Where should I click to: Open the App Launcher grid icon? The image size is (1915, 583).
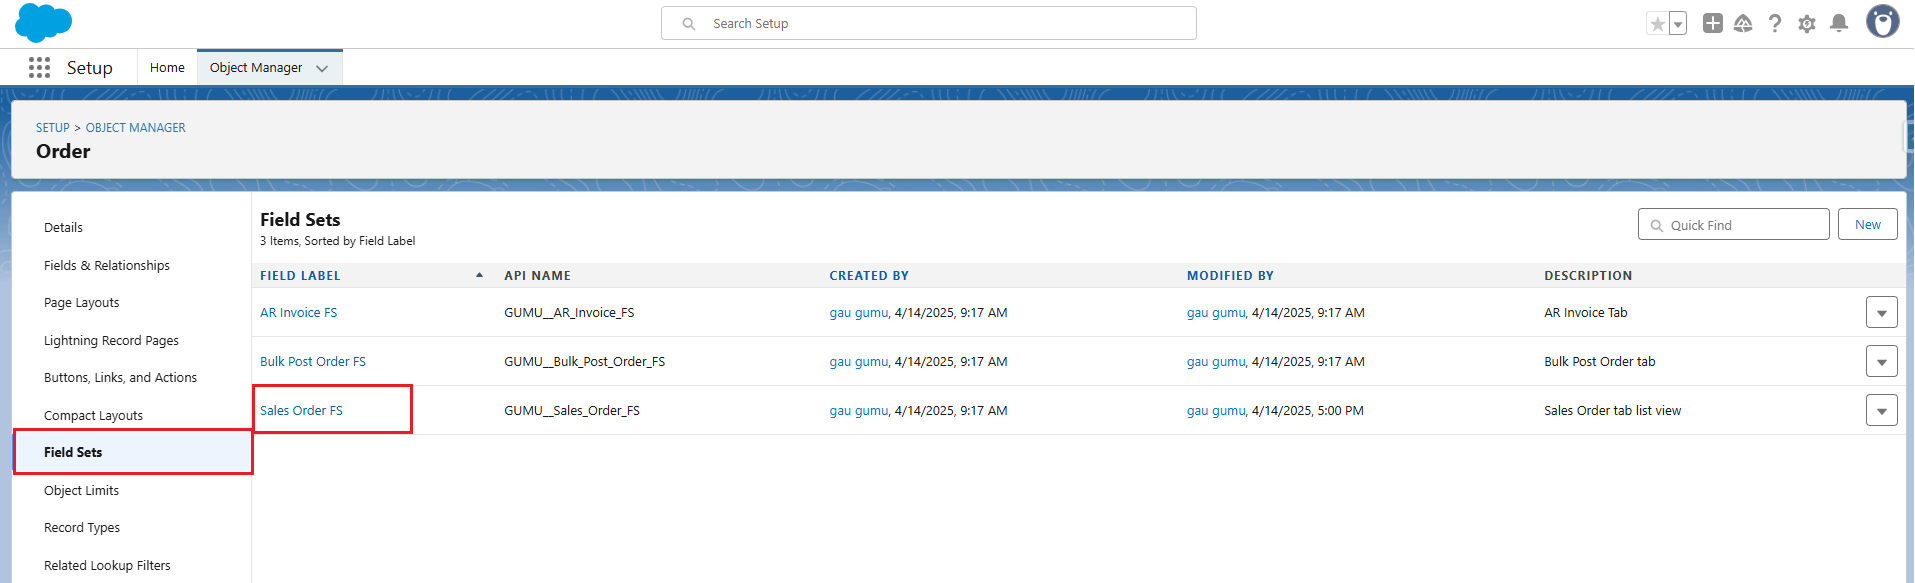click(x=39, y=67)
